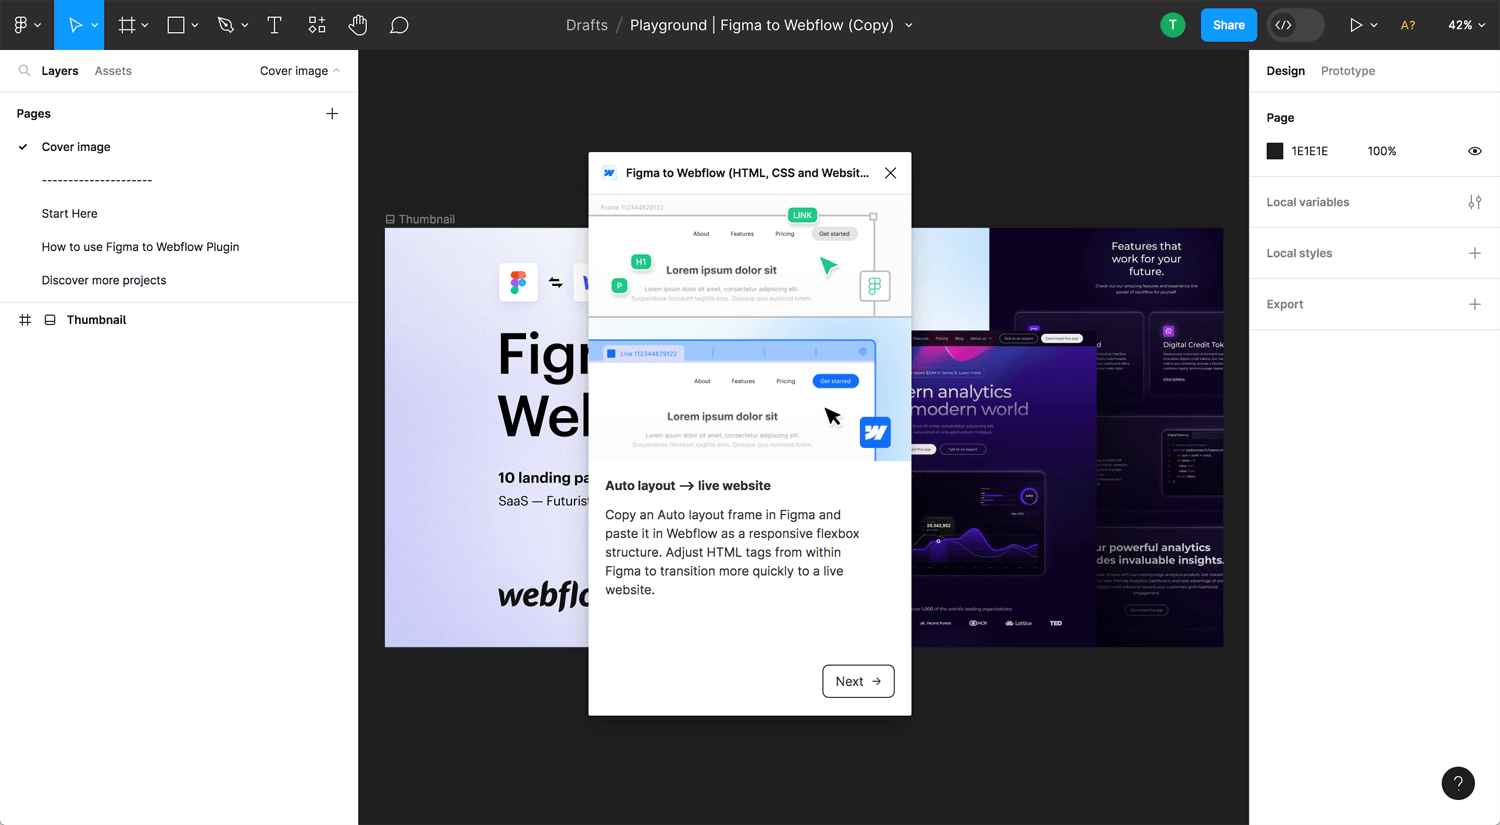Viewport: 1500px width, 825px height.
Task: Toggle Dev Mode switch
Action: coord(1295,25)
